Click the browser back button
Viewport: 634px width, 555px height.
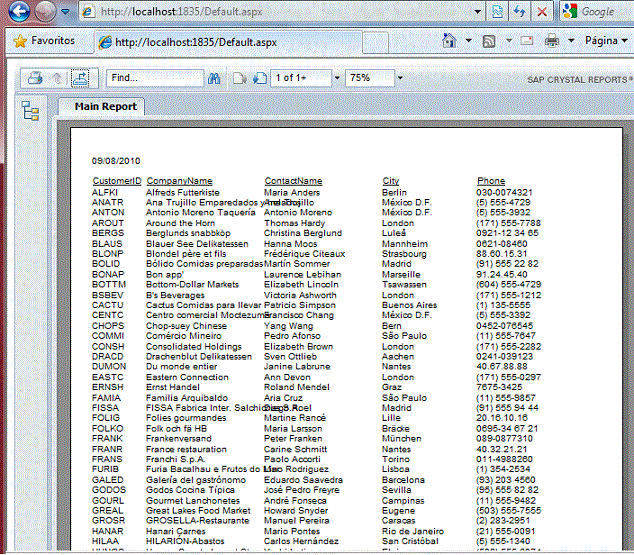[15, 12]
